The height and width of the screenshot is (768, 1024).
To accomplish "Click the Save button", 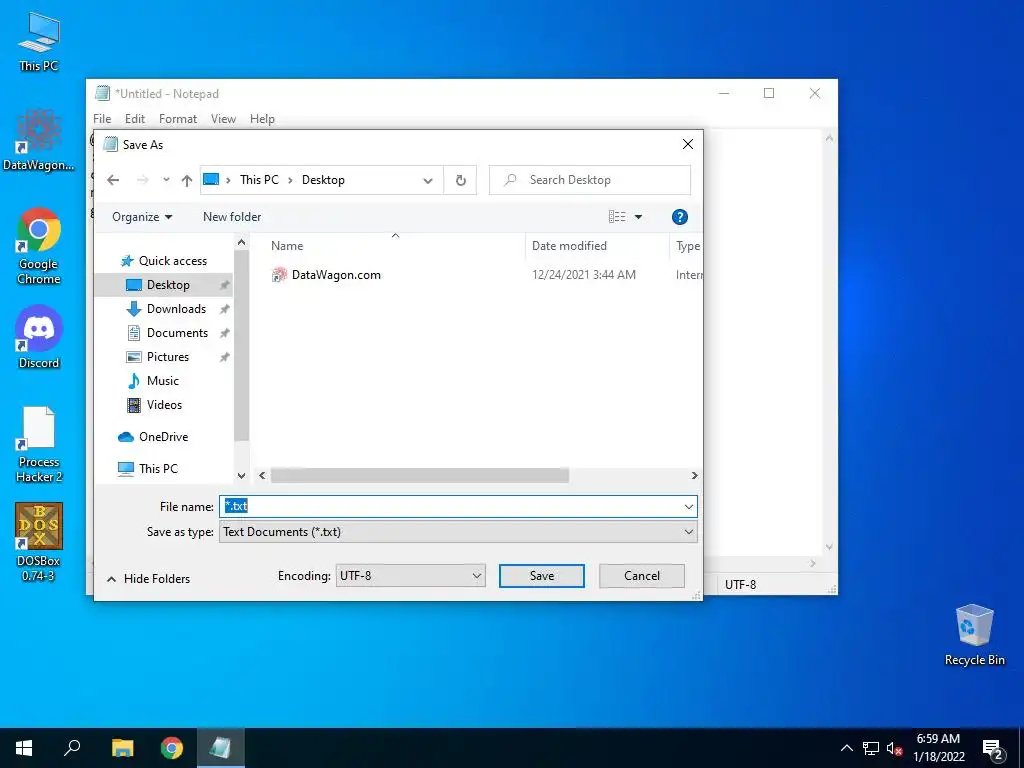I will [541, 575].
